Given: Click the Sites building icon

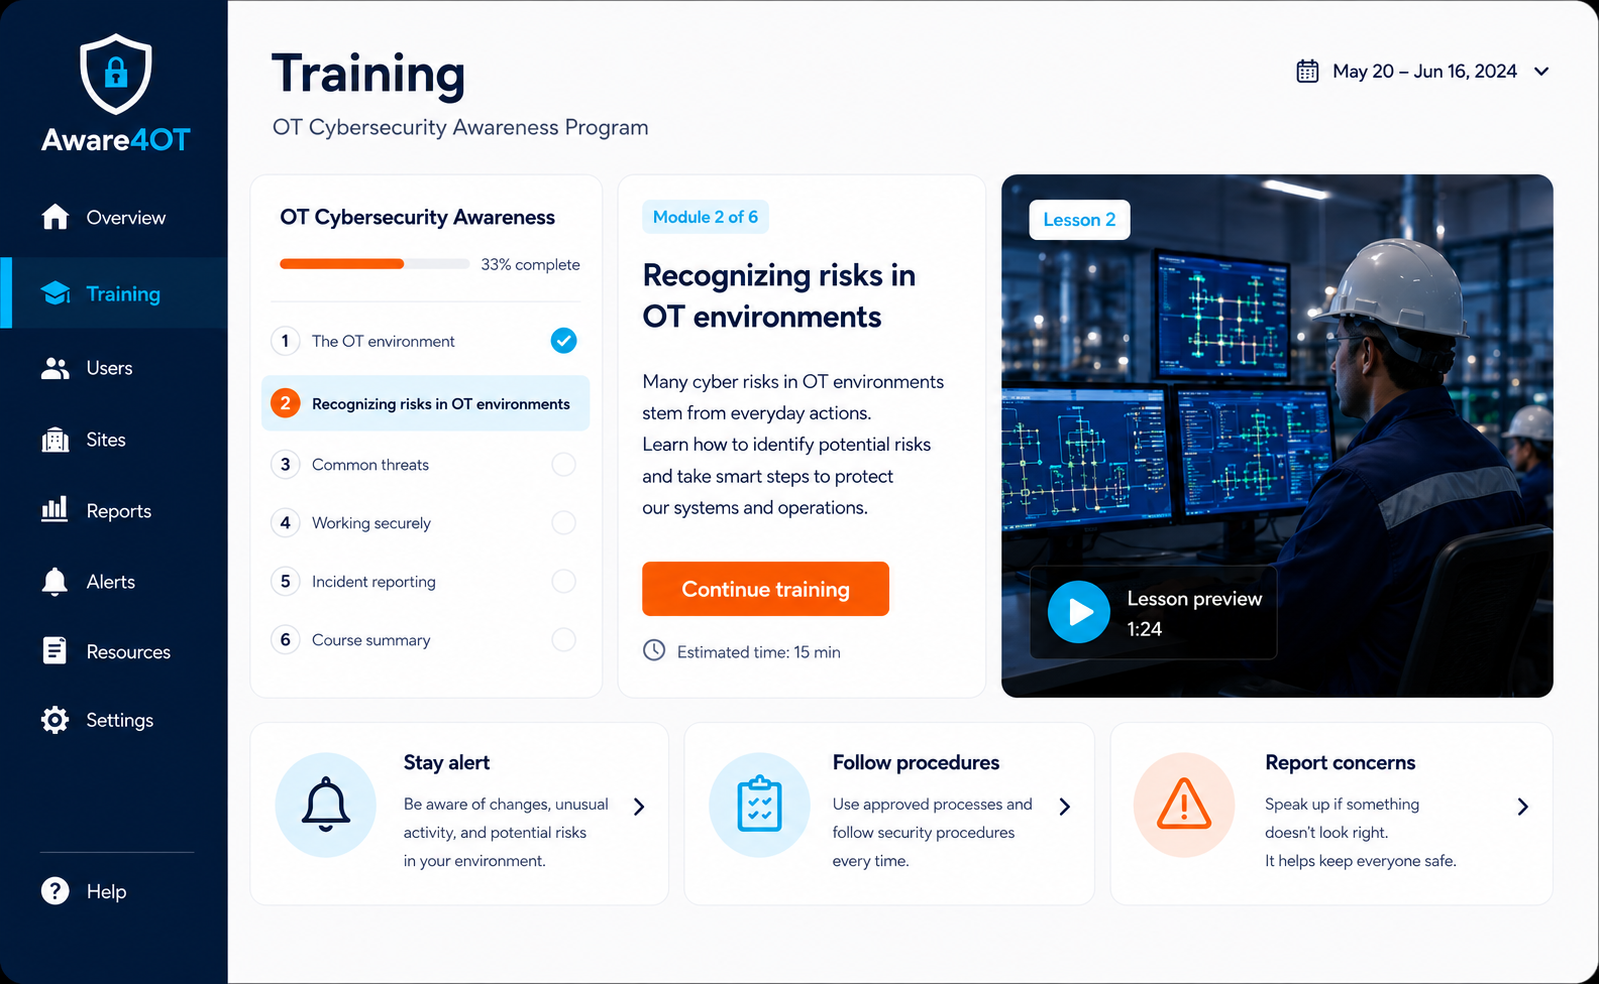Looking at the screenshot, I should pos(55,439).
